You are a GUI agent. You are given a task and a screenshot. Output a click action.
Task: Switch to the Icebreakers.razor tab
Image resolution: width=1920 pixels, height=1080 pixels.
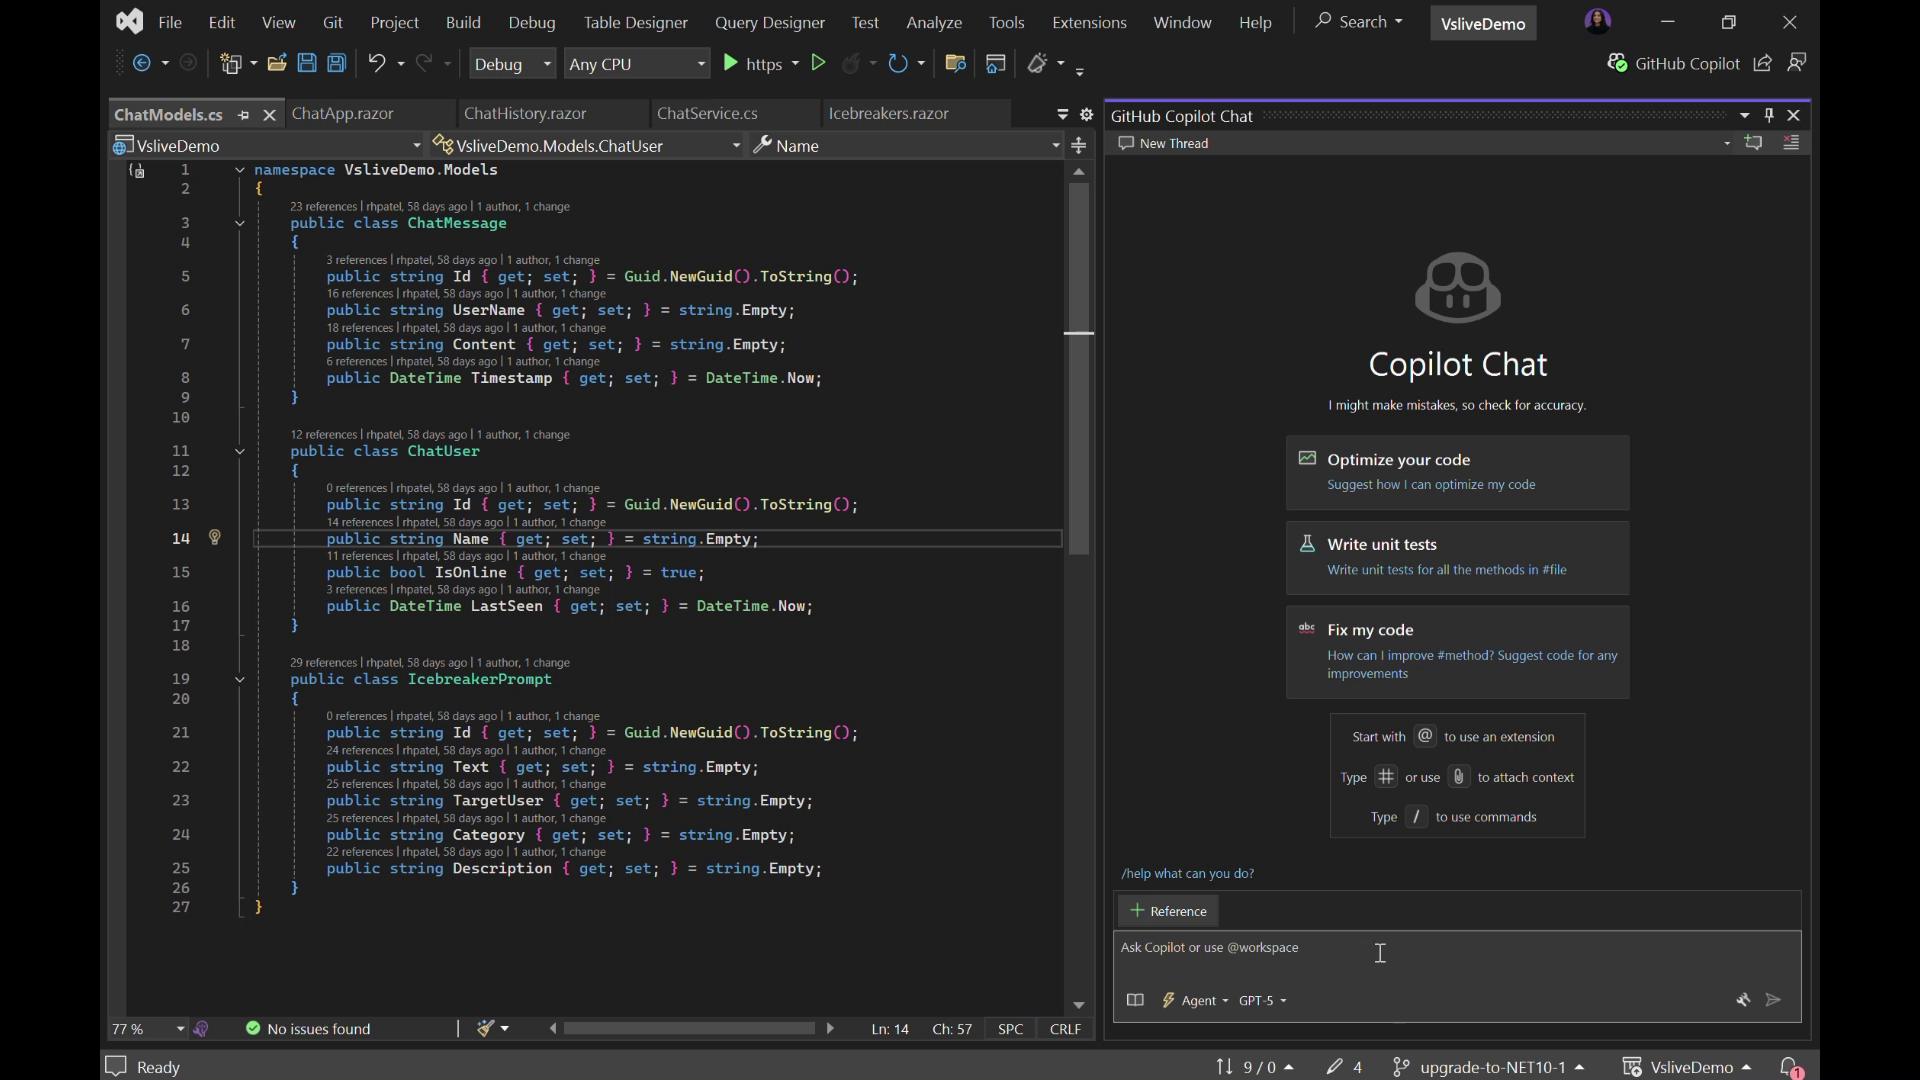coord(889,114)
